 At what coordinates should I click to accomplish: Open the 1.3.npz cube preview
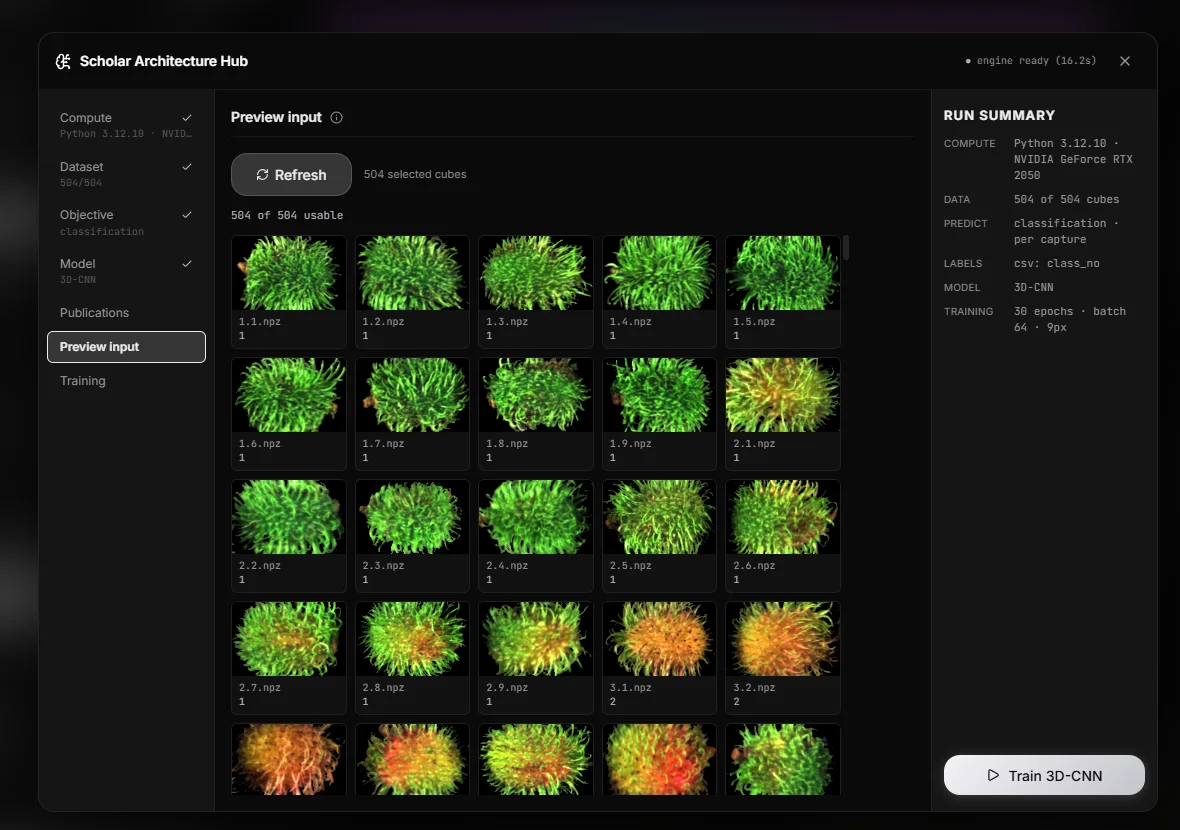coord(536,272)
